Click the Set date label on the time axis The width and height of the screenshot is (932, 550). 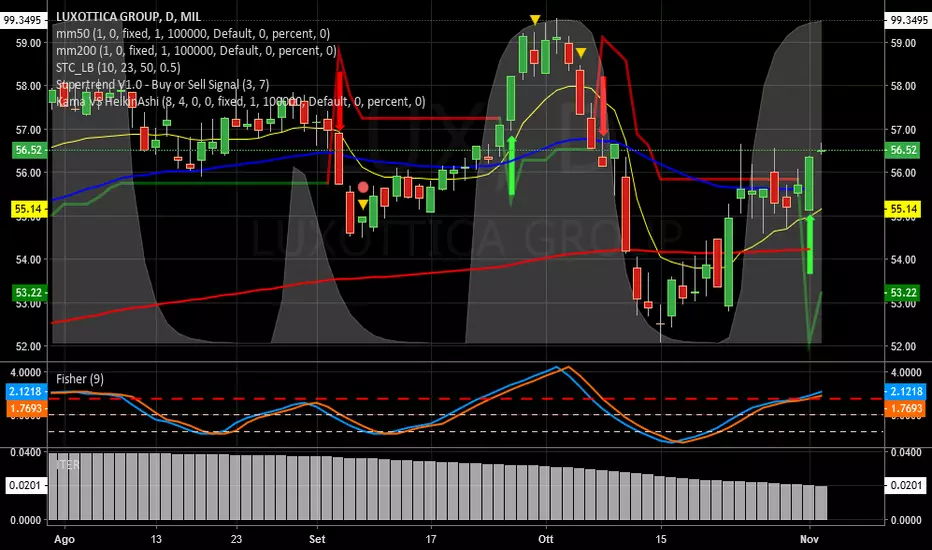click(317, 539)
